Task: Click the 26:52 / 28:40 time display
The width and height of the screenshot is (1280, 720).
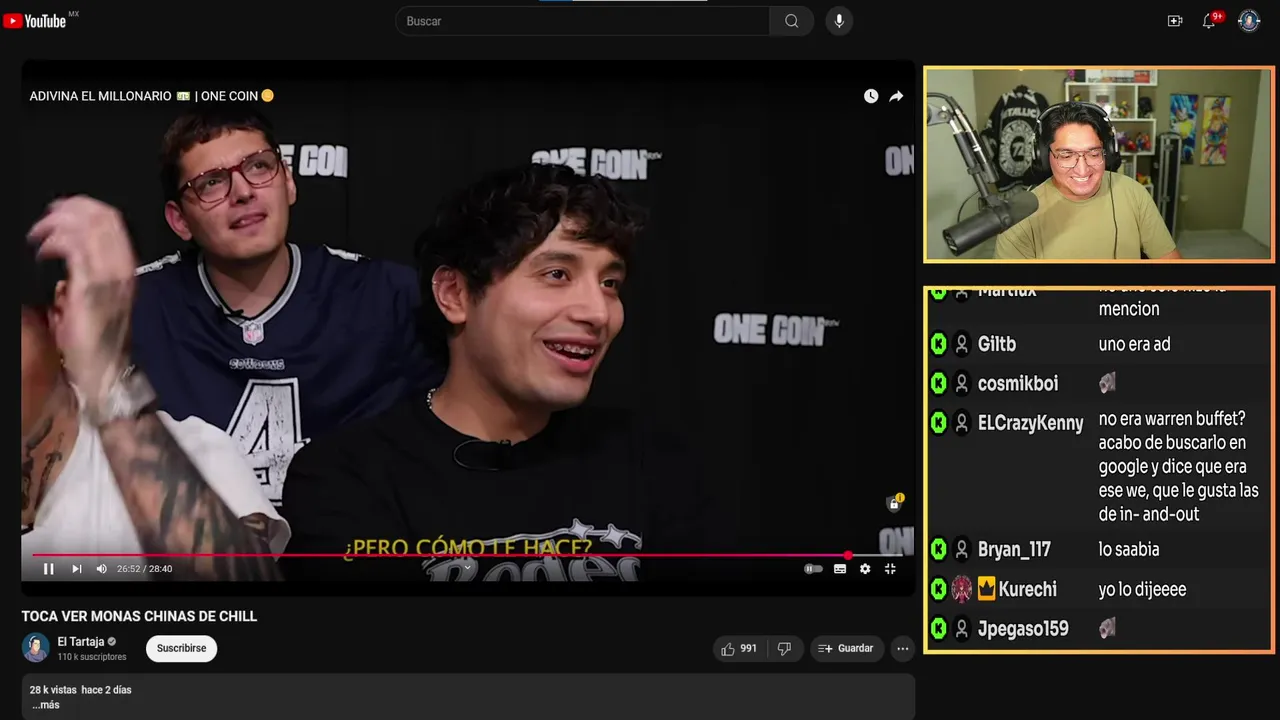Action: point(145,569)
